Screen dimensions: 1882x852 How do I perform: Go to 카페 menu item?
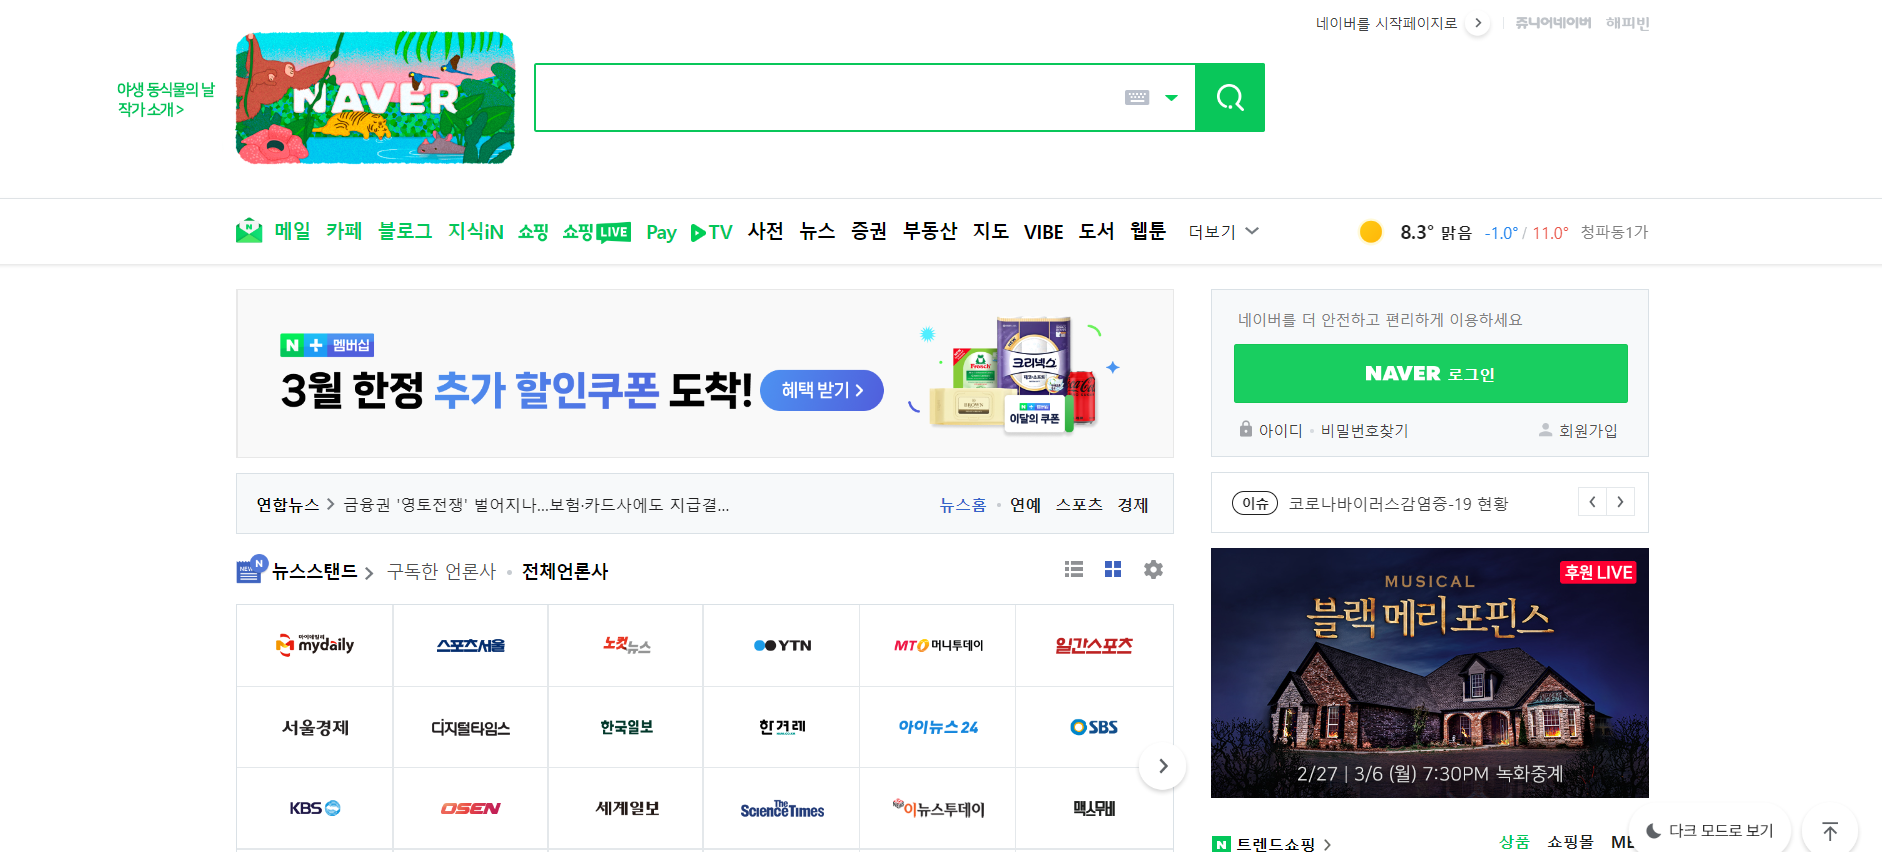click(x=344, y=231)
